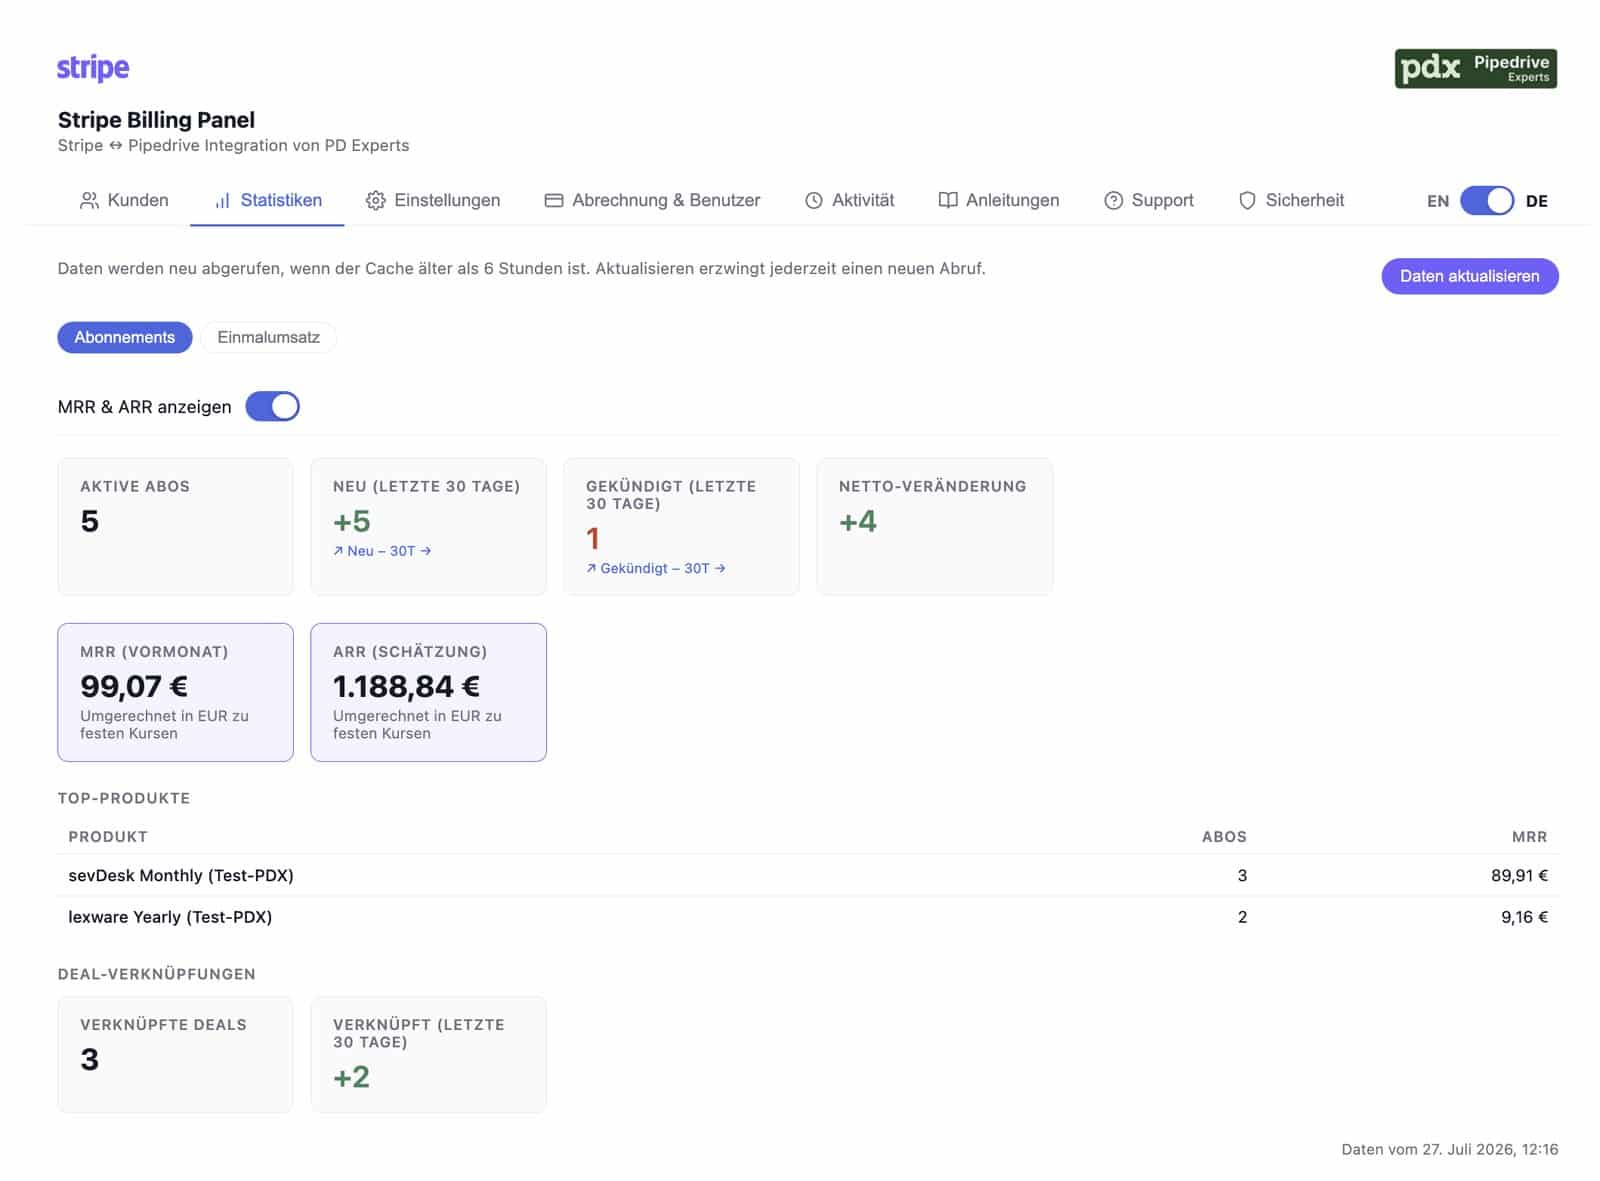Click the ABOS column header
This screenshot has height=1181, width=1600.
click(x=1224, y=837)
